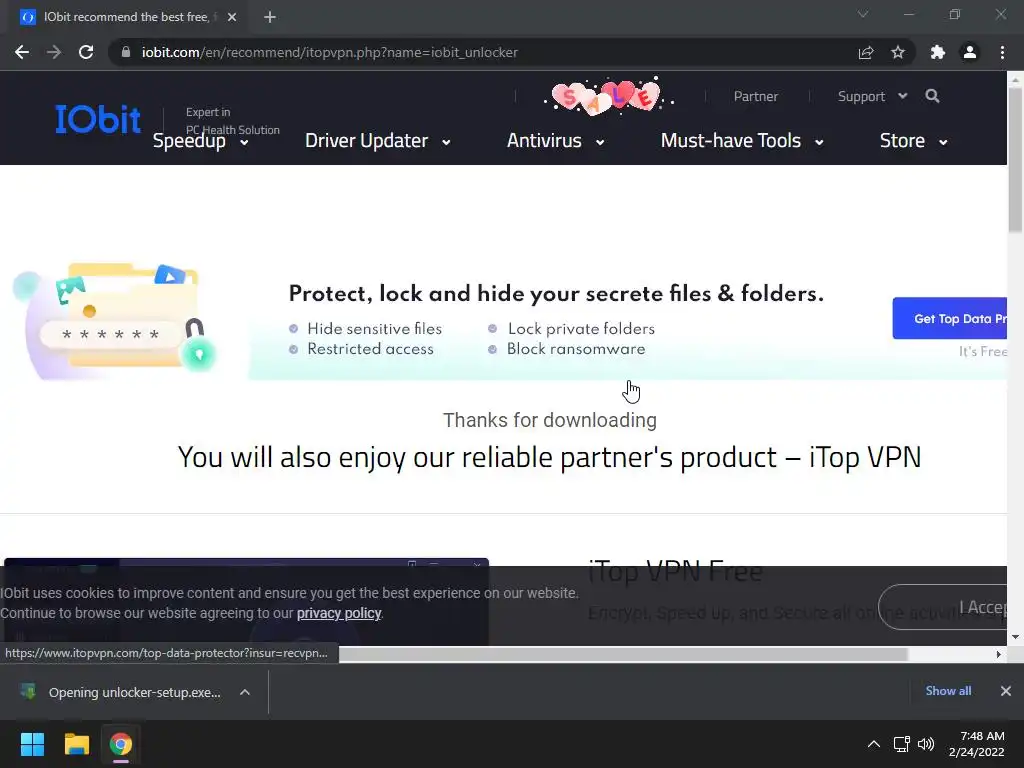
Task: Open the privacy policy link
Action: pos(339,613)
